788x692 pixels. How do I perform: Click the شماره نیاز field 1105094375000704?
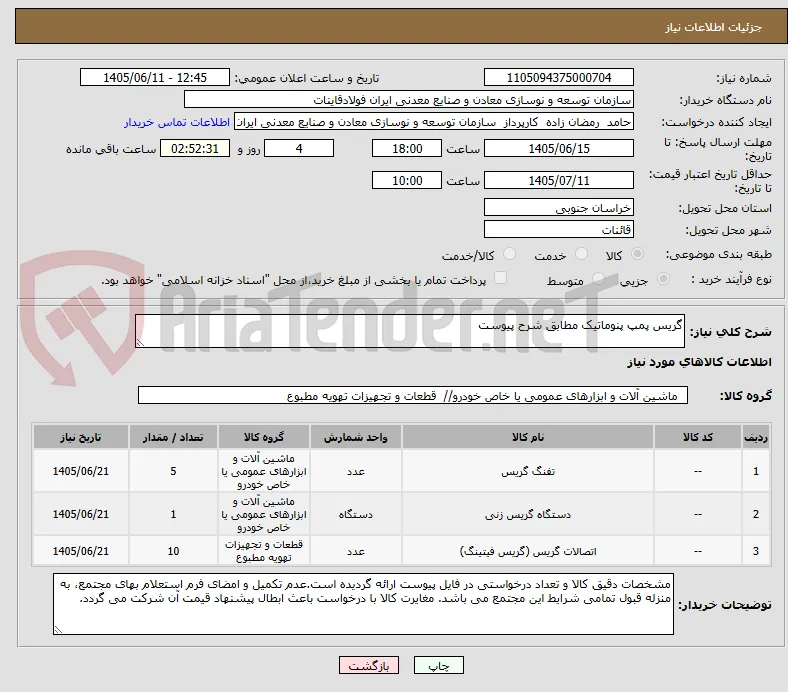(558, 78)
